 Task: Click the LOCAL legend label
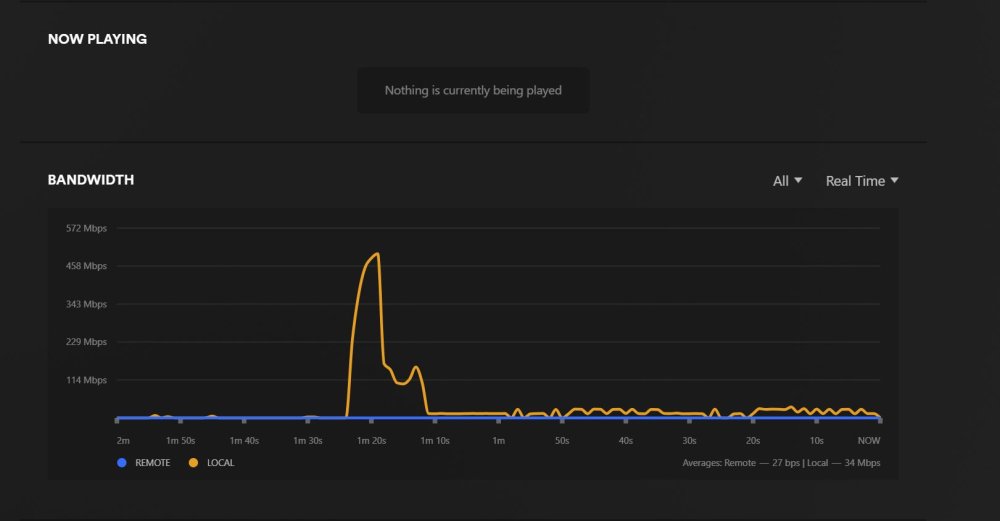tap(220, 463)
